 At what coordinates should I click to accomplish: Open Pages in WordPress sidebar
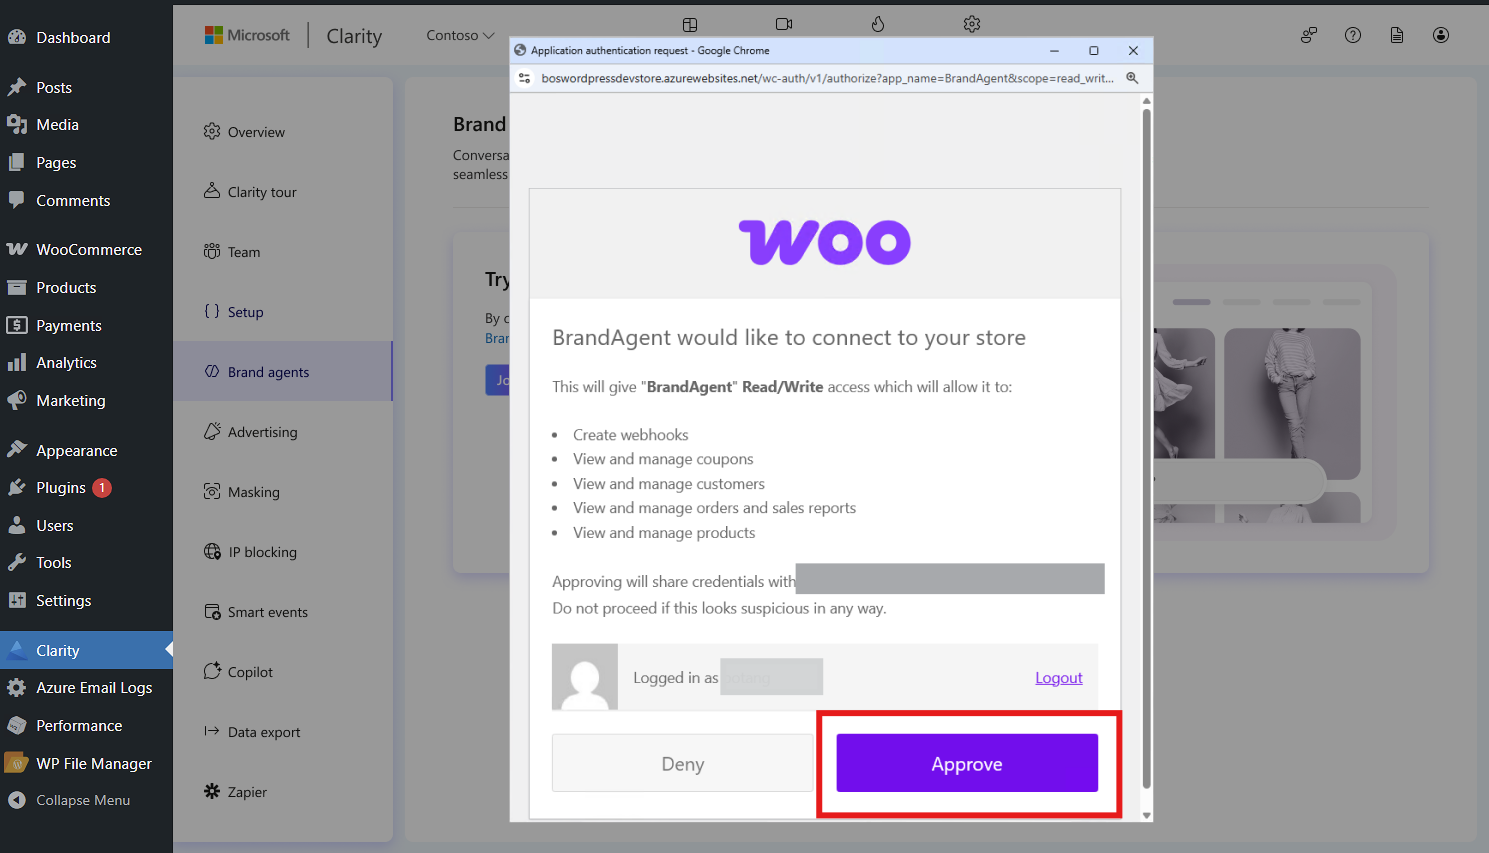pos(86,162)
